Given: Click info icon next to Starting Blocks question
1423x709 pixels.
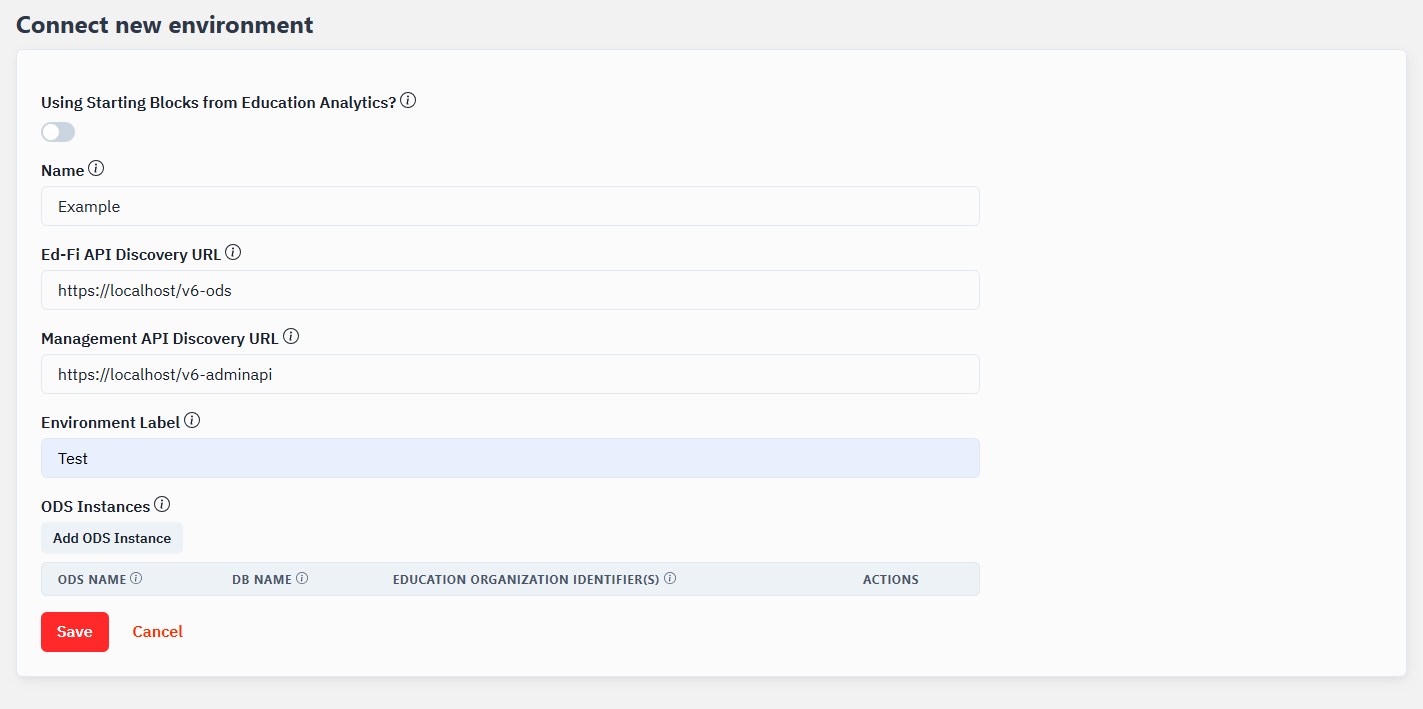Looking at the screenshot, I should 408,101.
